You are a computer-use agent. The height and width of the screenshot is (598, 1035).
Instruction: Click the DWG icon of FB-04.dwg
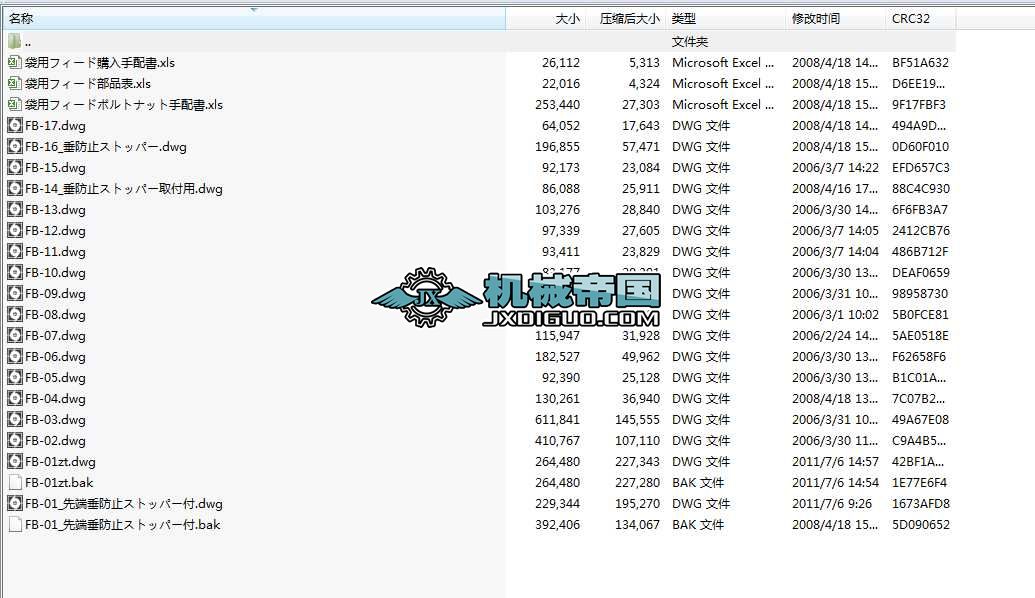(x=15, y=399)
